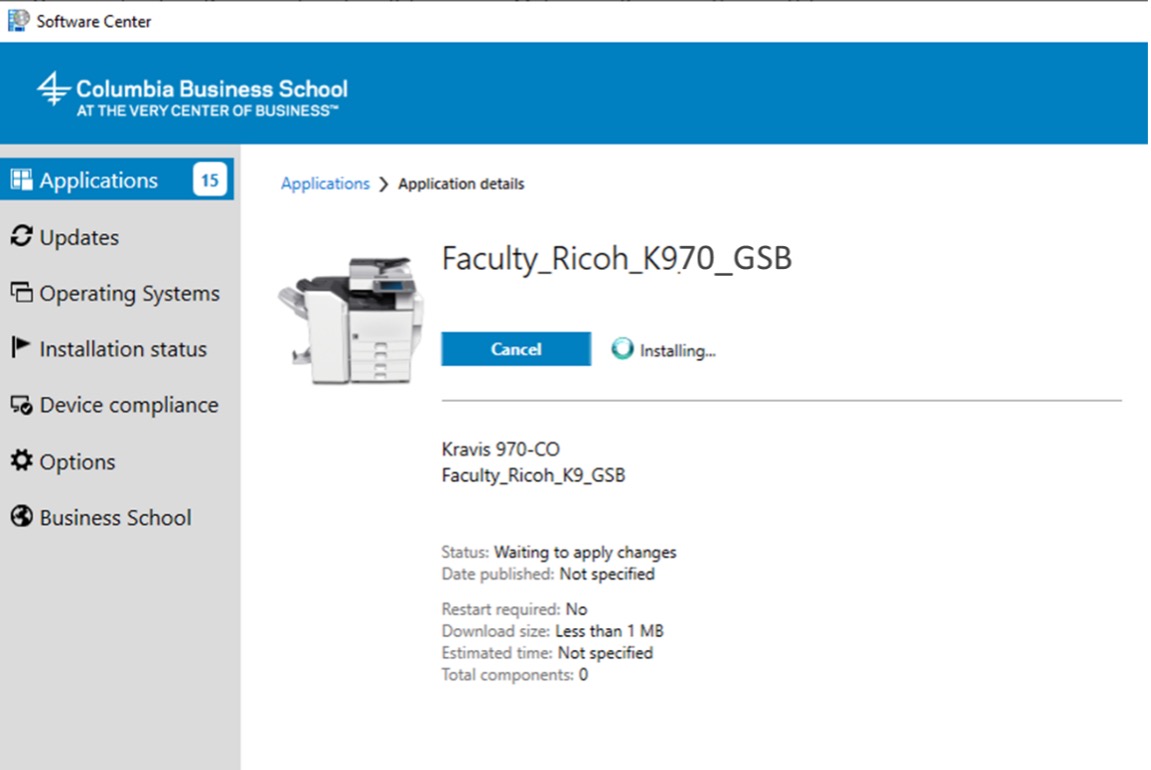This screenshot has width=1151, height=770.
Task: Click the Software Center title bar icon
Action: (x=18, y=21)
